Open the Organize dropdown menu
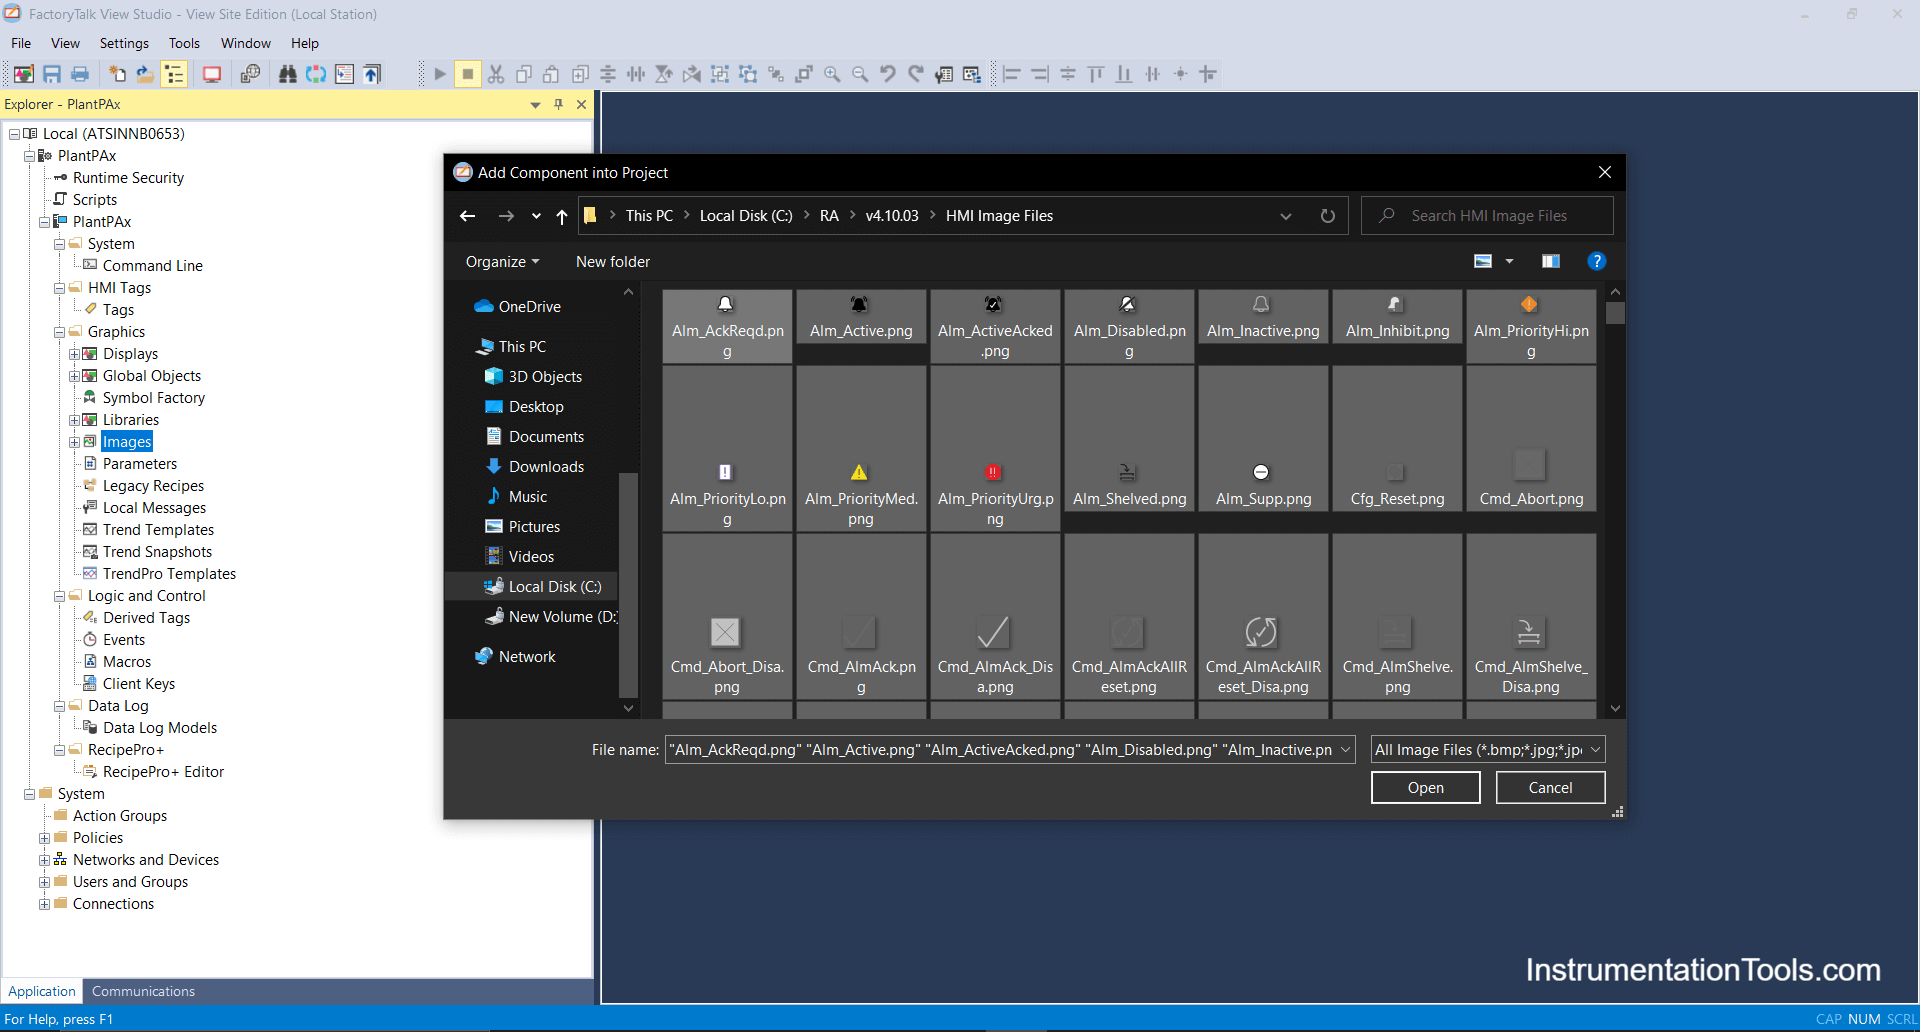 click(502, 262)
